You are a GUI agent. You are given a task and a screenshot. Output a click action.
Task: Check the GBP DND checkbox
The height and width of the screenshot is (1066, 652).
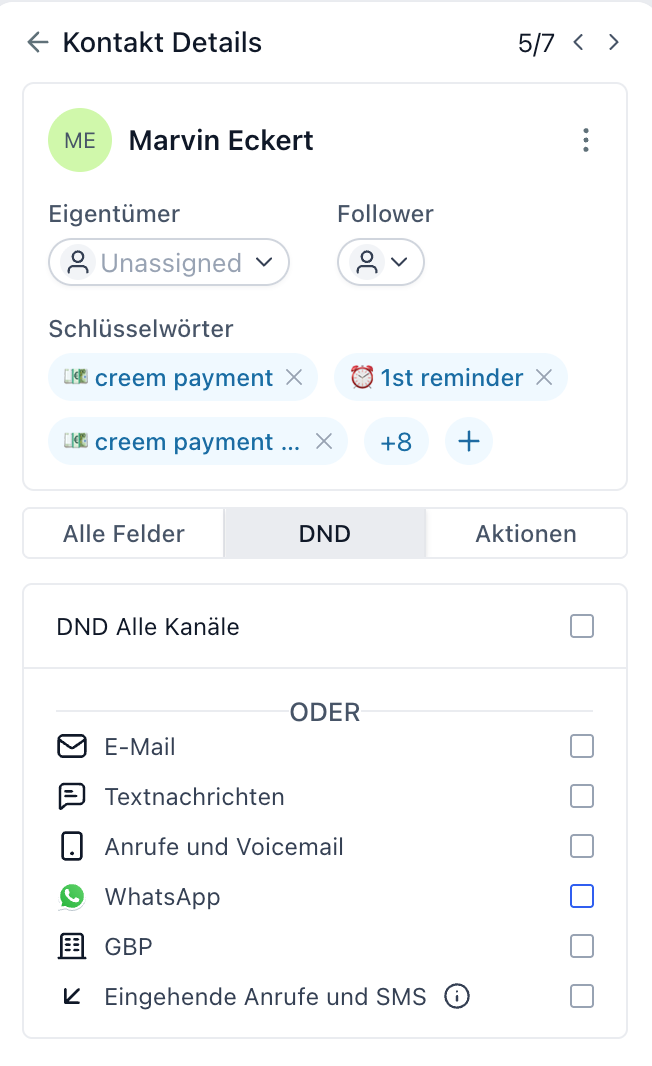[582, 946]
